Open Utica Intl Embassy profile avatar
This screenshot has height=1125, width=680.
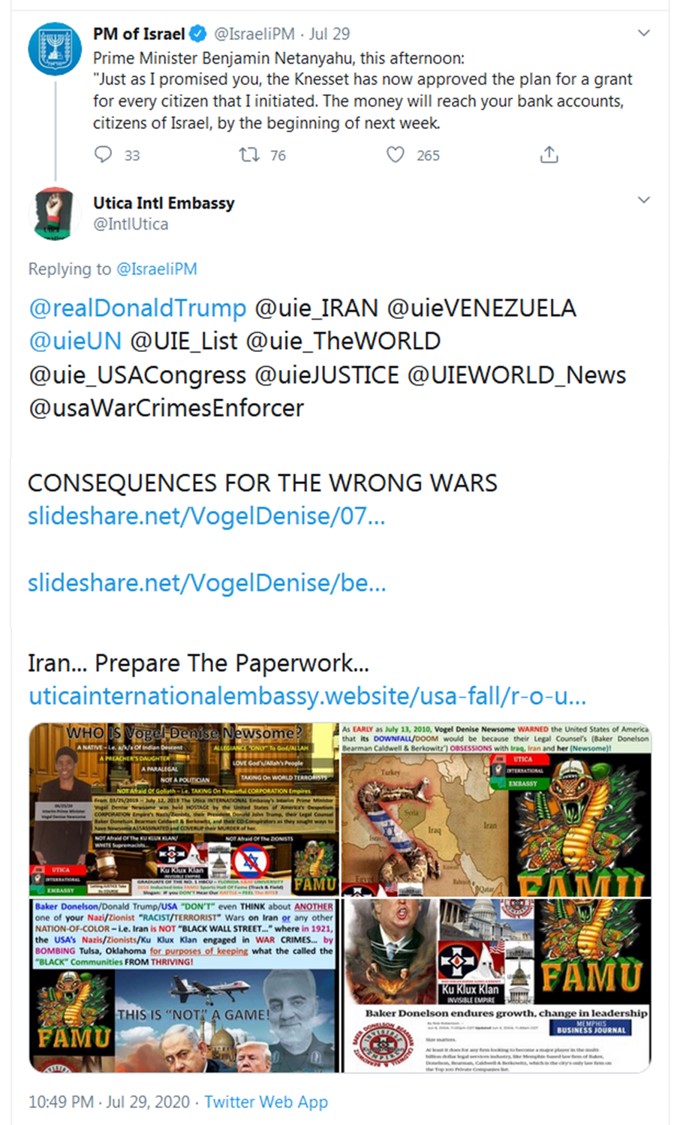(x=55, y=213)
